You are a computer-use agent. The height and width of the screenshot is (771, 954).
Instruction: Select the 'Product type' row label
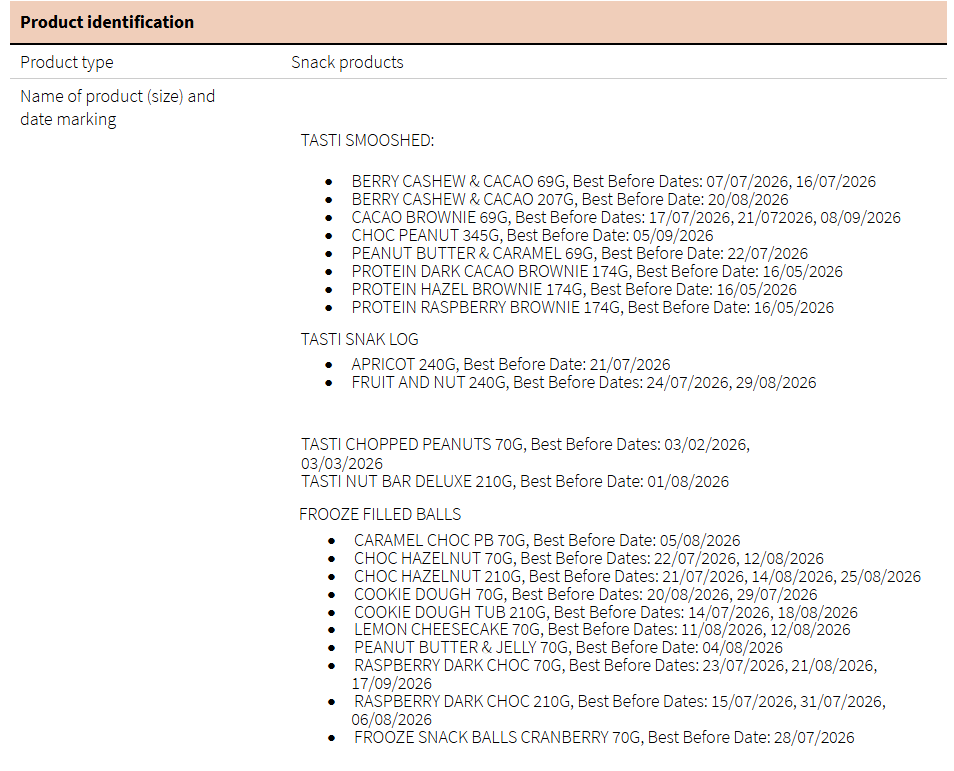[x=67, y=62]
